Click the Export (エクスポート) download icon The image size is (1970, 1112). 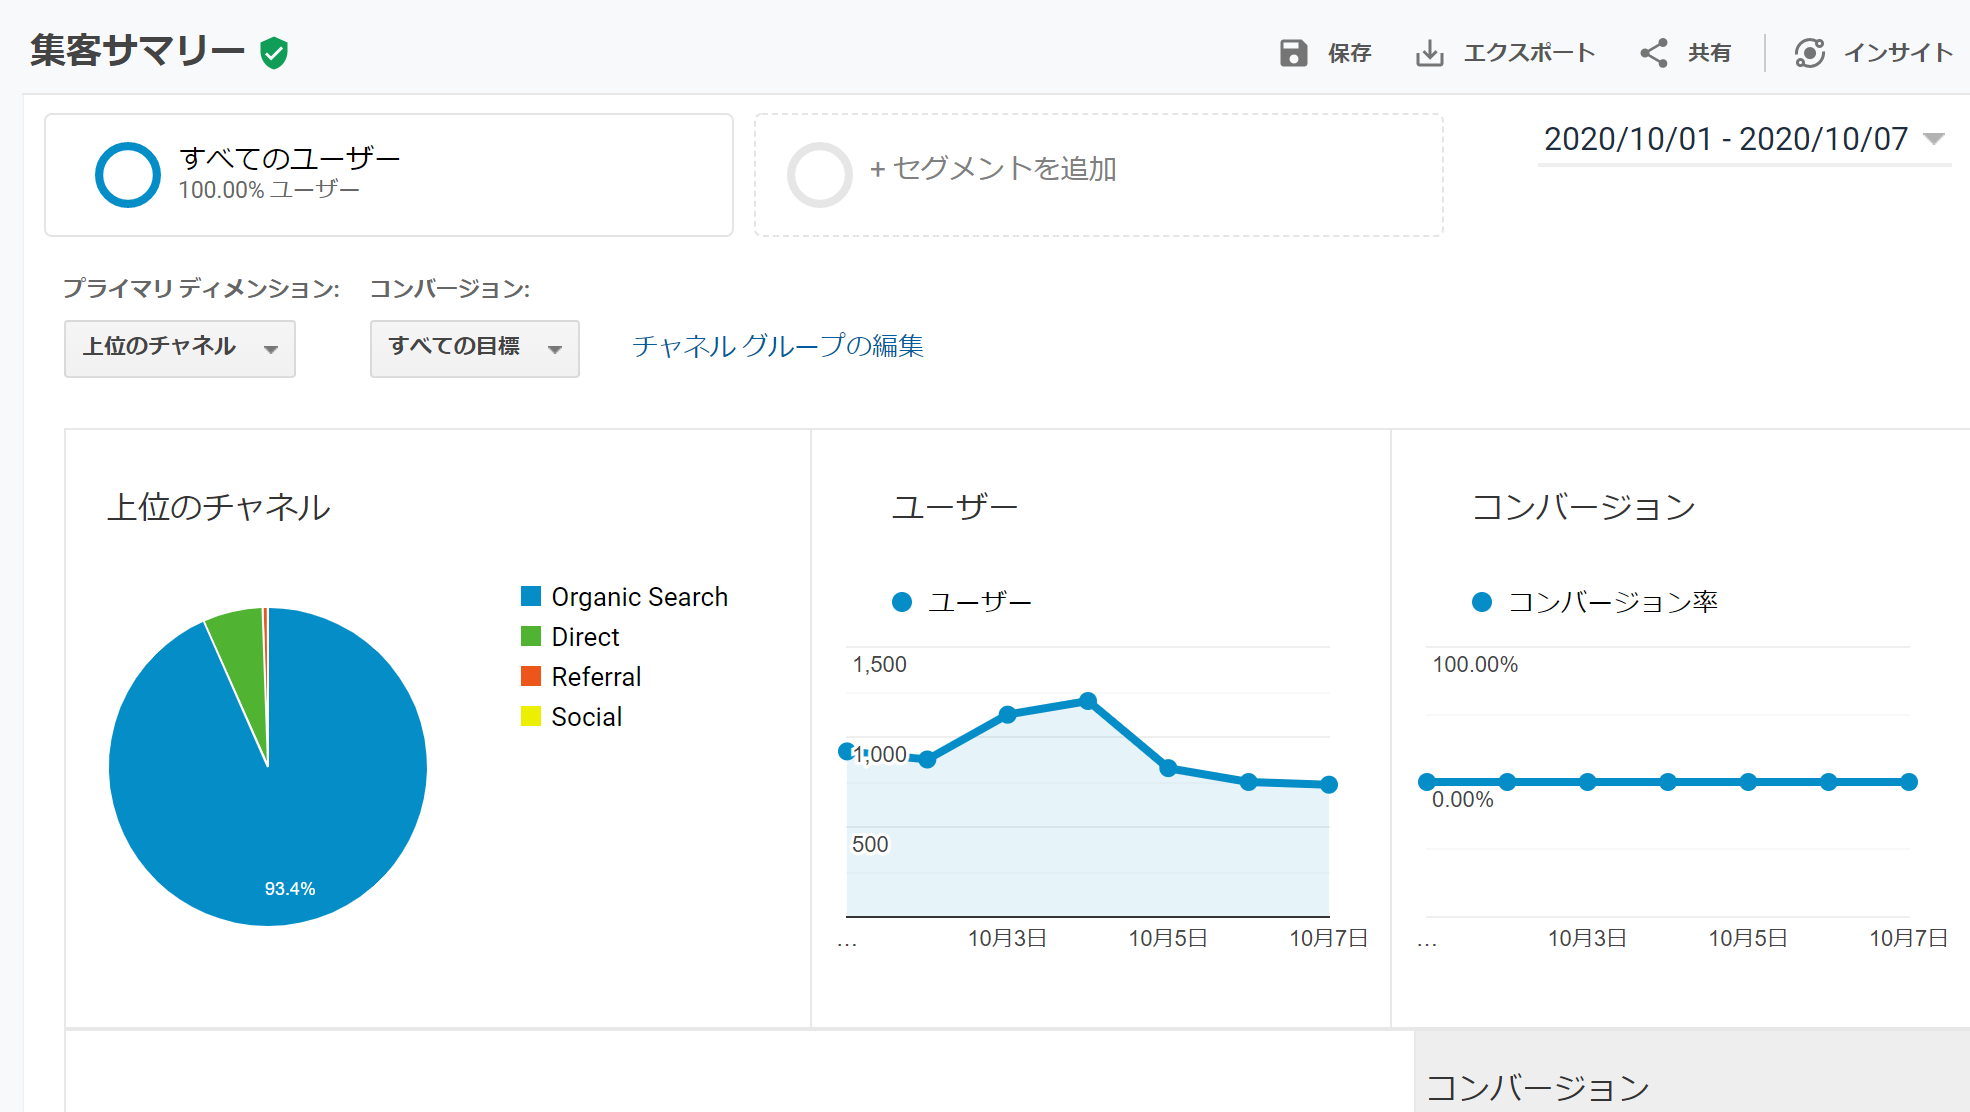tap(1432, 53)
